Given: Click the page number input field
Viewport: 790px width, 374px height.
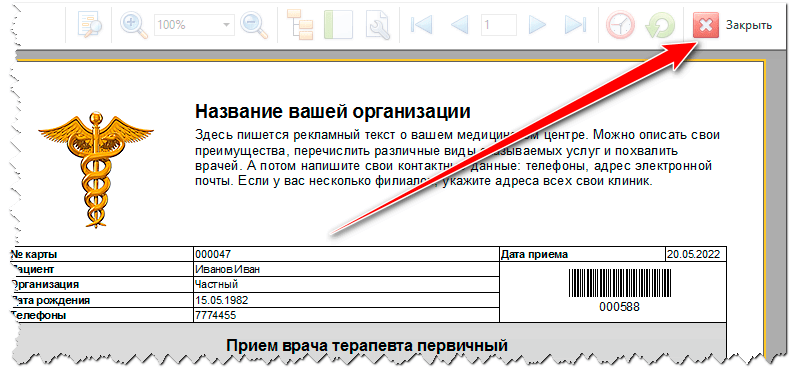Looking at the screenshot, I should pos(499,24).
